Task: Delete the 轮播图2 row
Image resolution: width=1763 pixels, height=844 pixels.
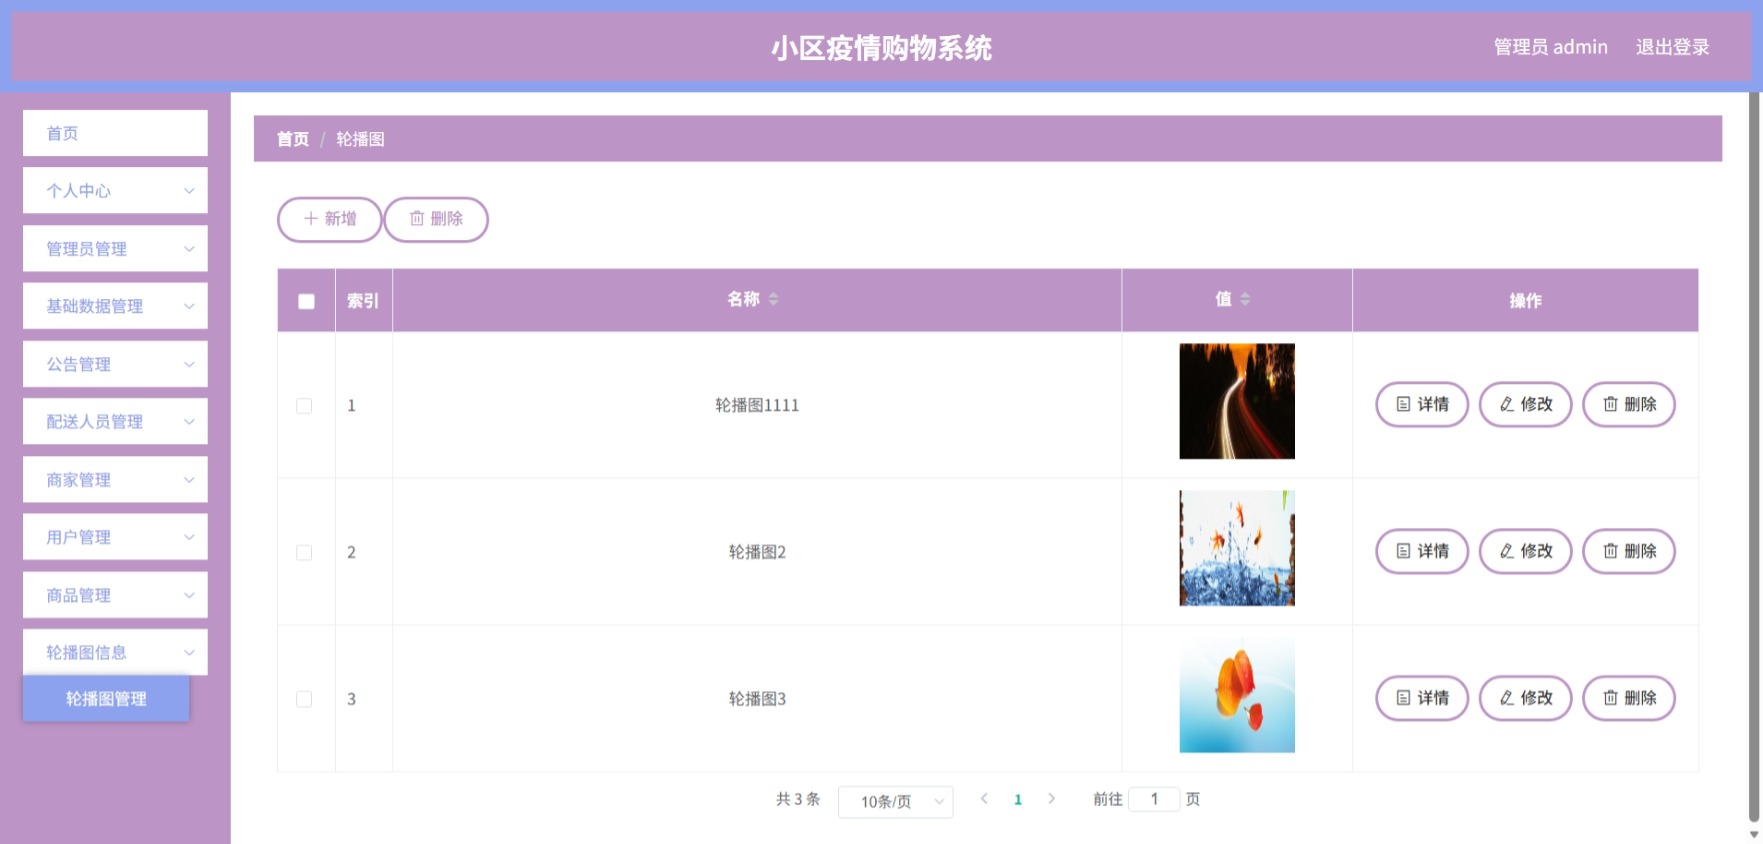Action: pos(1629,551)
